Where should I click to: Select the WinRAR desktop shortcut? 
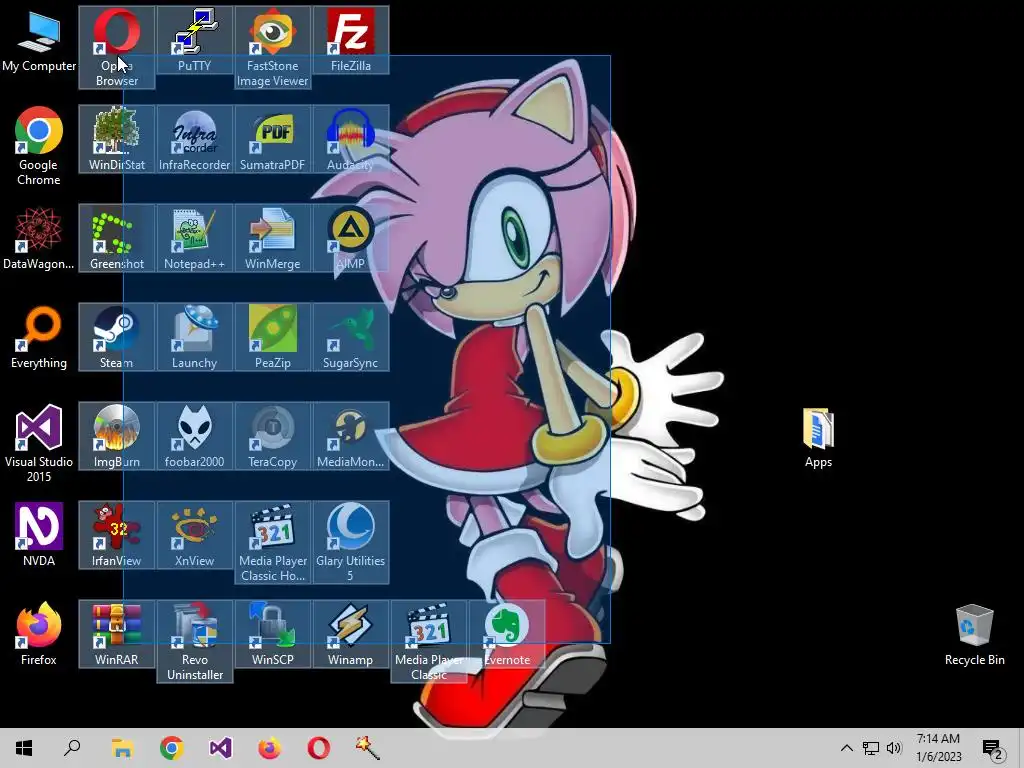(117, 634)
